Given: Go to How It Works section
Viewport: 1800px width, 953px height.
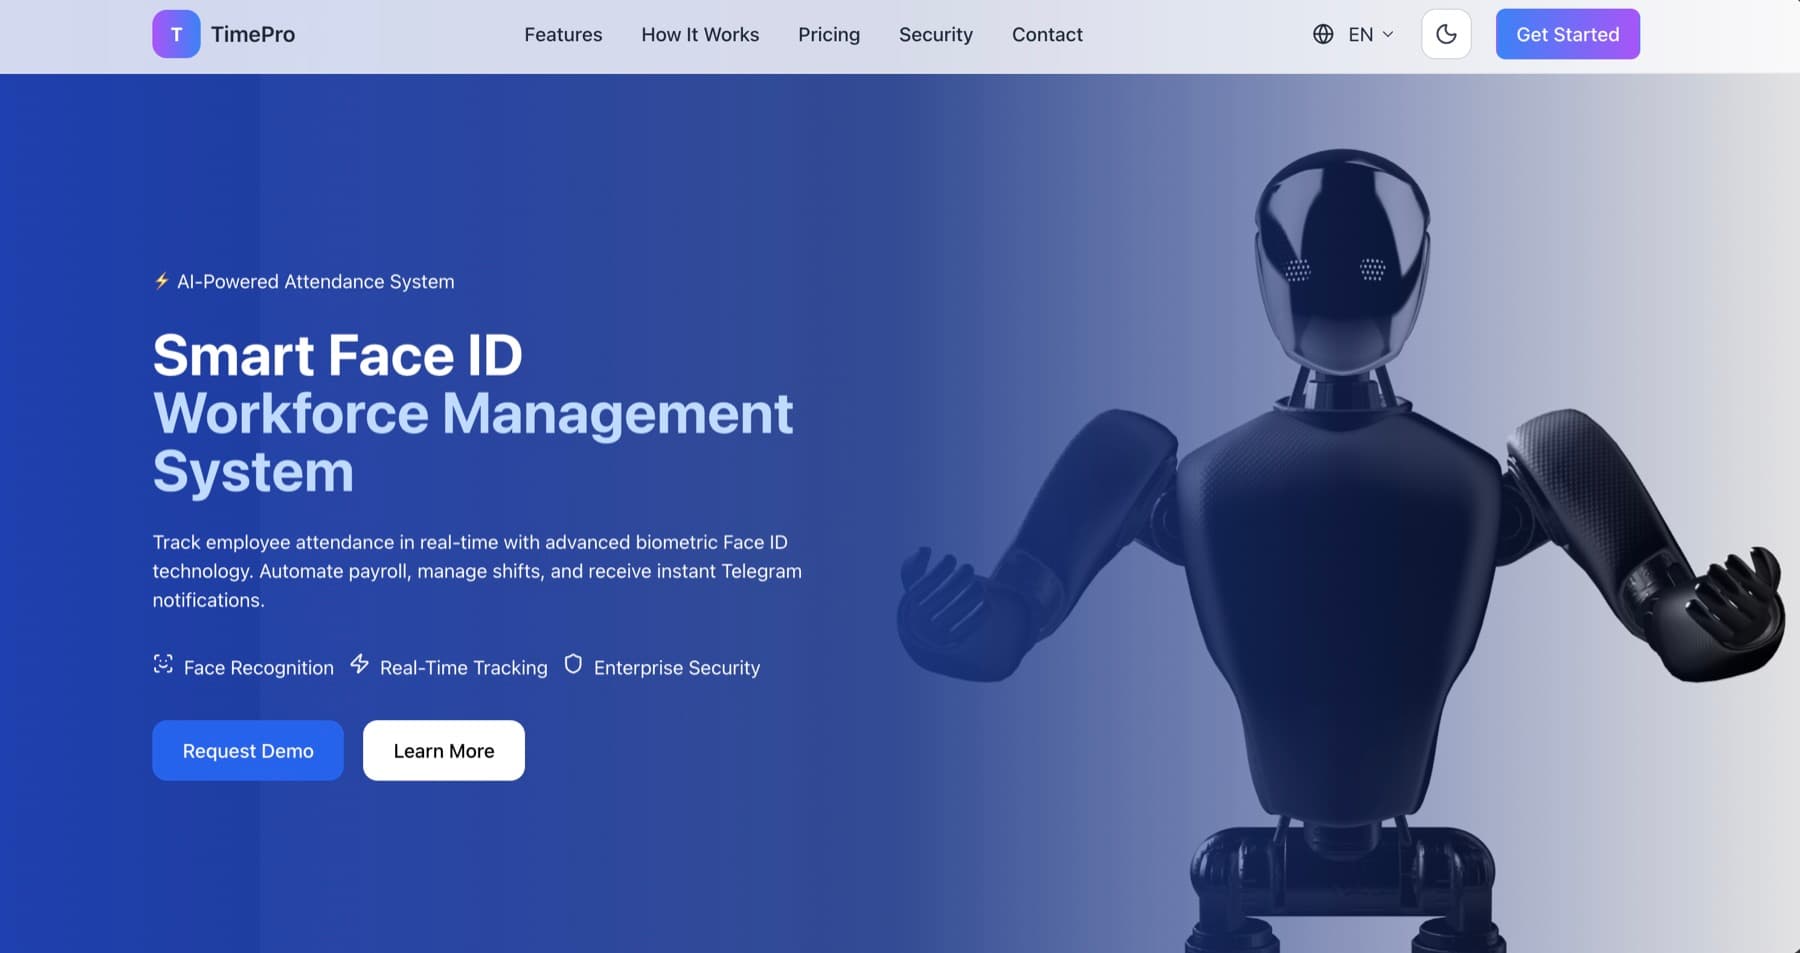Looking at the screenshot, I should 700,34.
